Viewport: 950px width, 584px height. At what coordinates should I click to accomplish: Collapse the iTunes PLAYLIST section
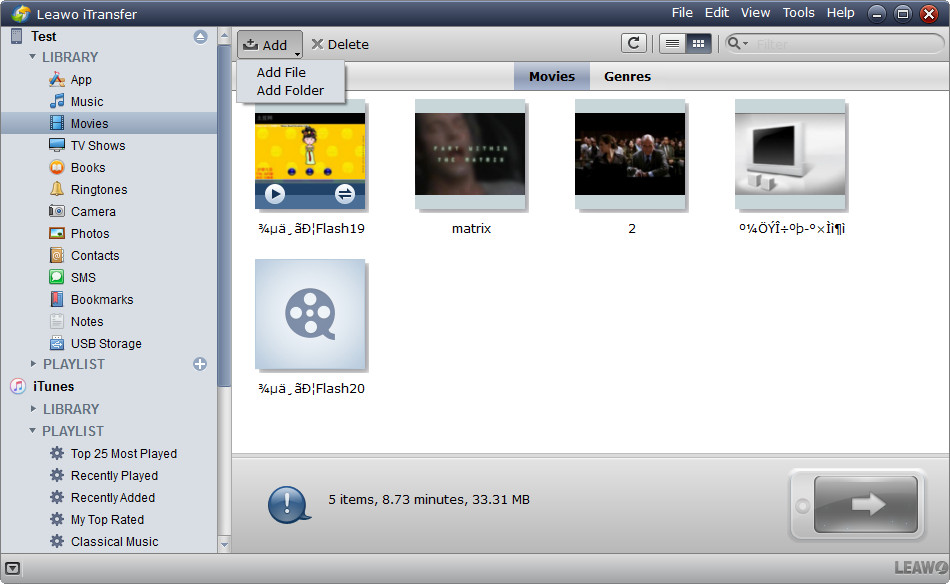point(32,431)
